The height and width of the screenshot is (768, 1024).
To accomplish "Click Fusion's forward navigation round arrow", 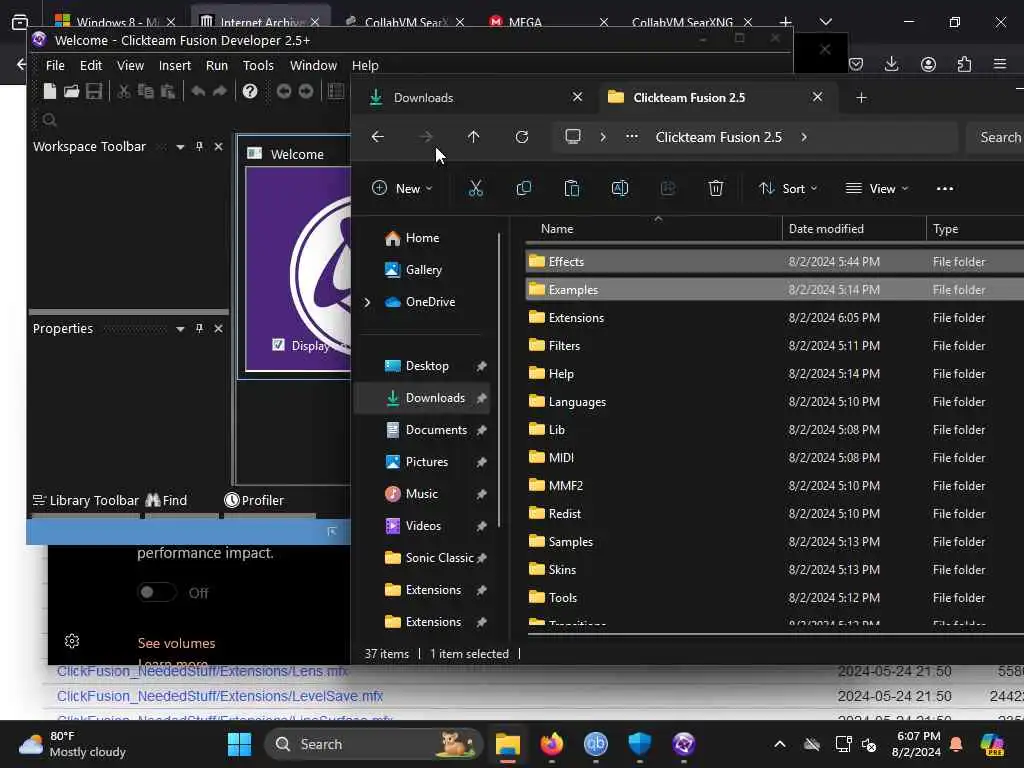I will tap(306, 91).
